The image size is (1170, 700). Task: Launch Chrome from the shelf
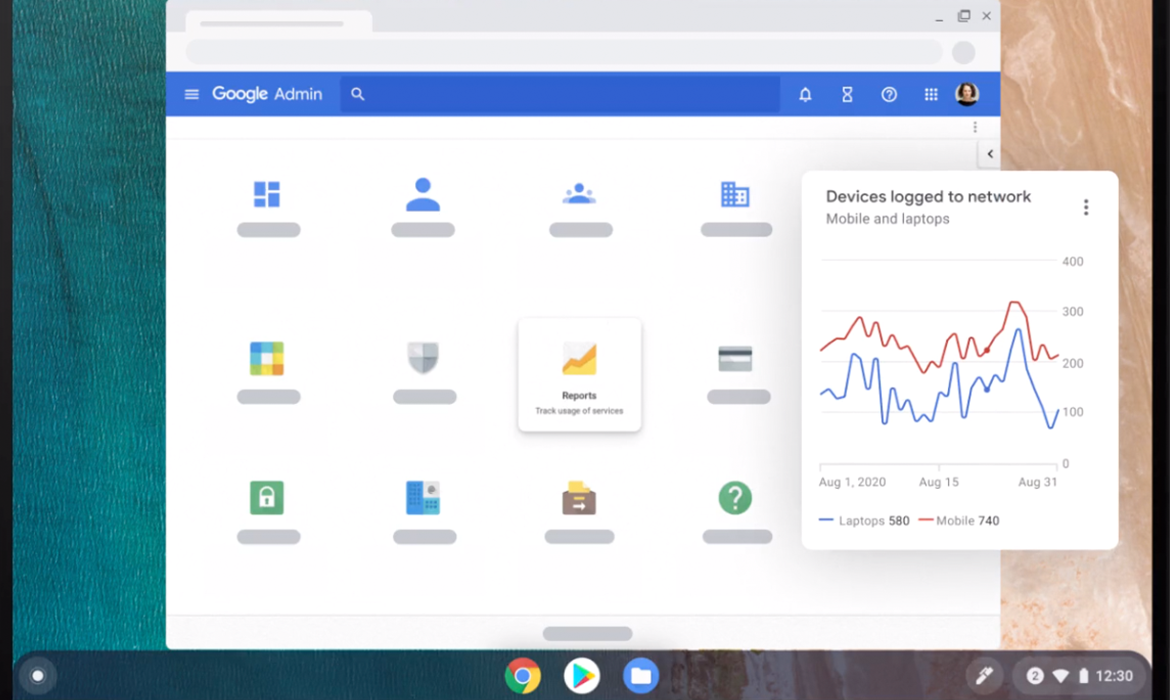click(x=522, y=676)
